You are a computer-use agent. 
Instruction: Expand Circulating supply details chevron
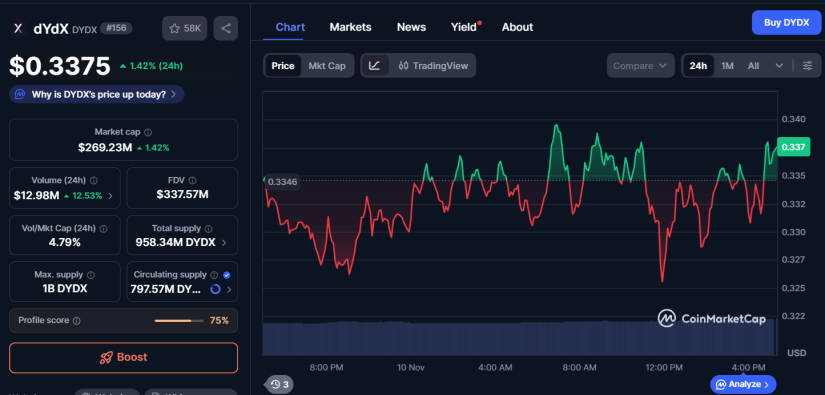tap(229, 289)
